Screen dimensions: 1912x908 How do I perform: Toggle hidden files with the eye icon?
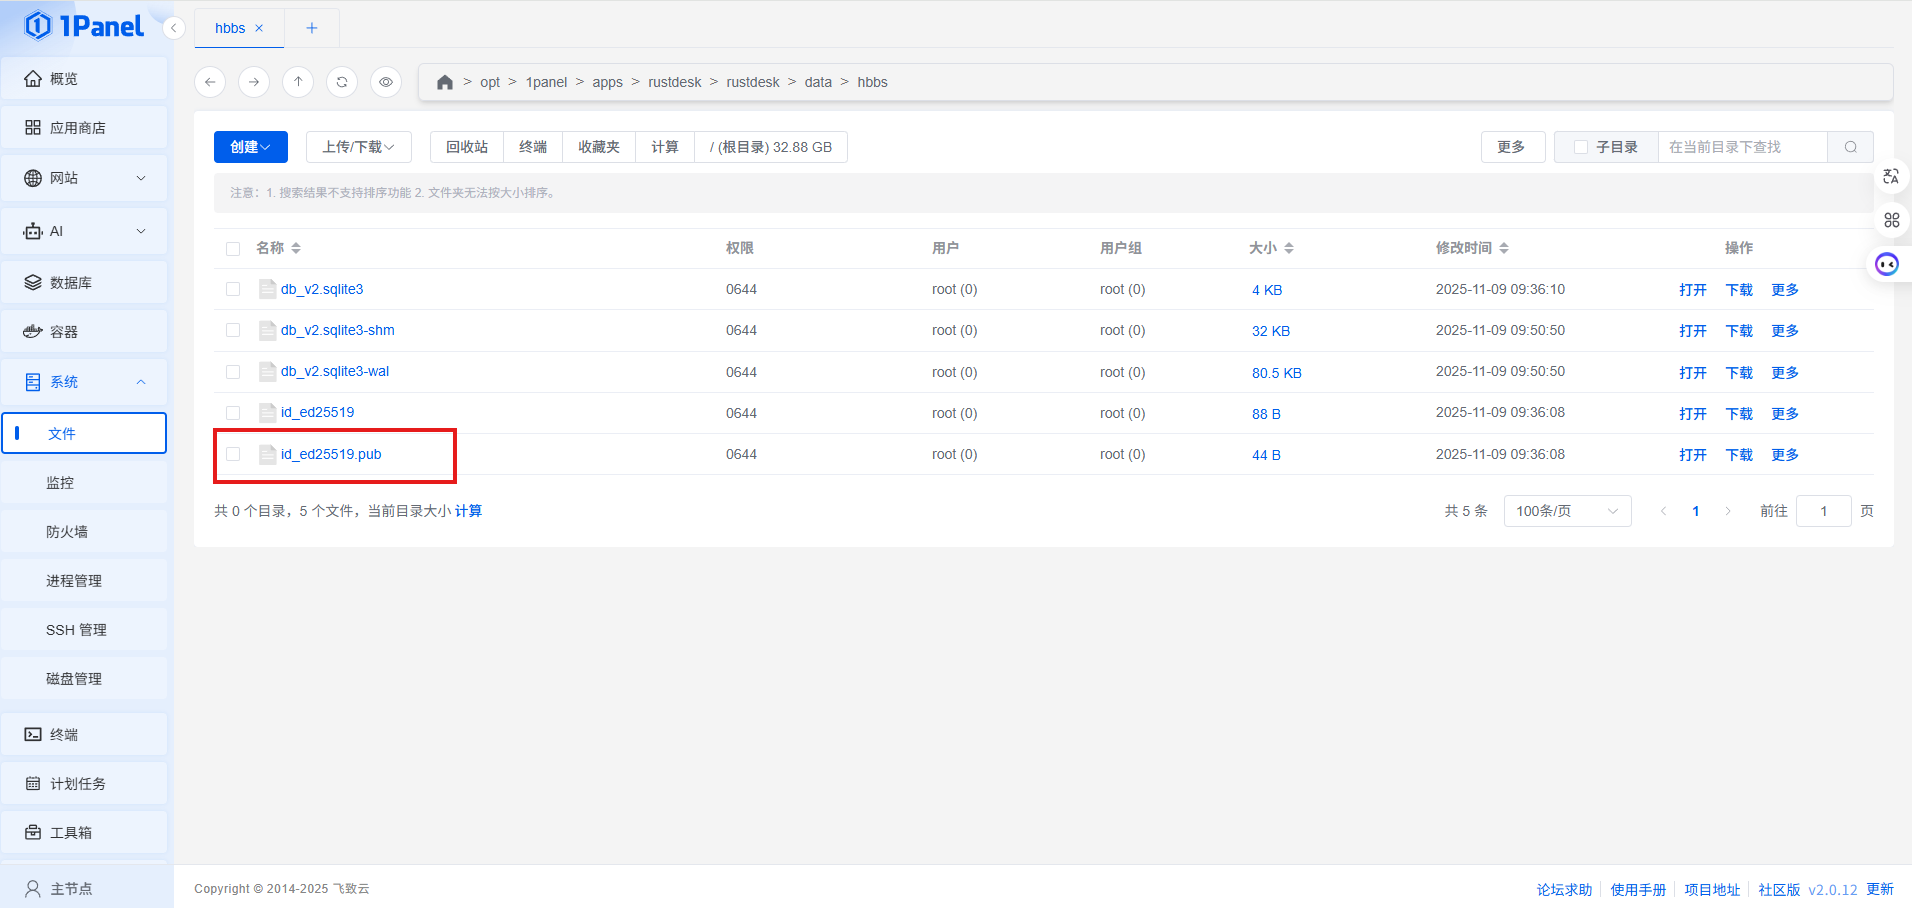click(386, 82)
